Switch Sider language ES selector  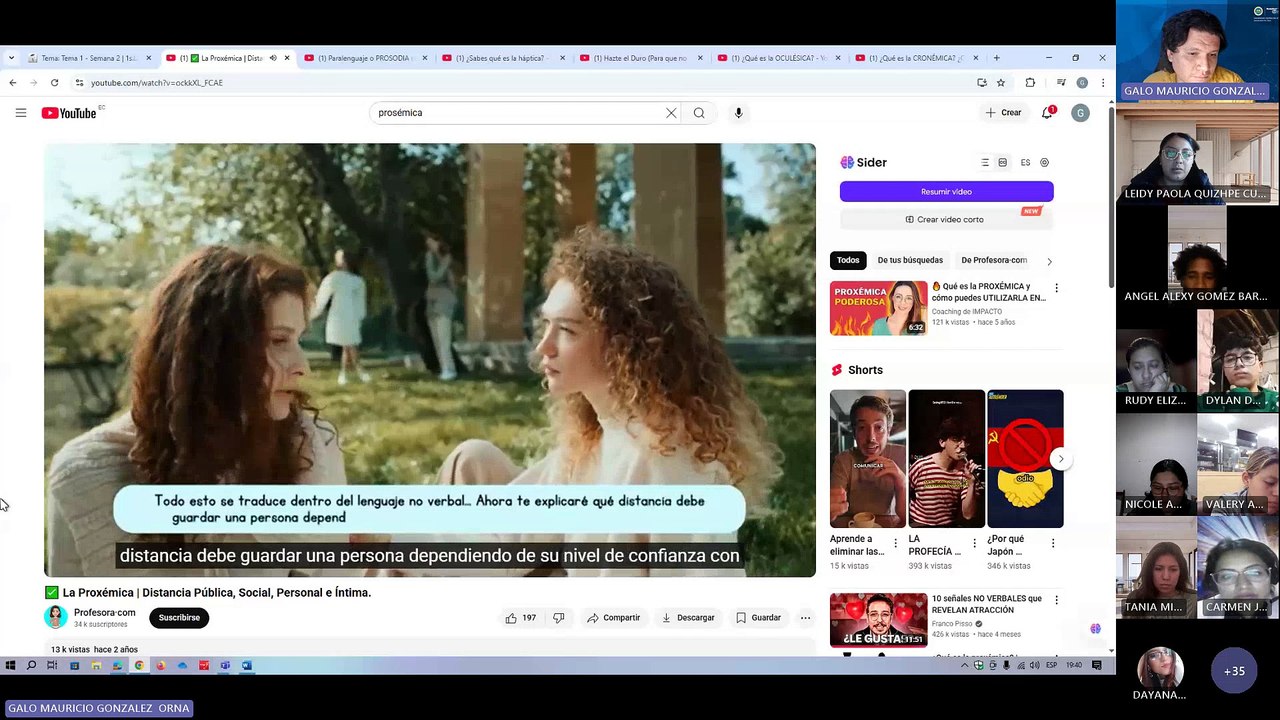tap(1025, 162)
